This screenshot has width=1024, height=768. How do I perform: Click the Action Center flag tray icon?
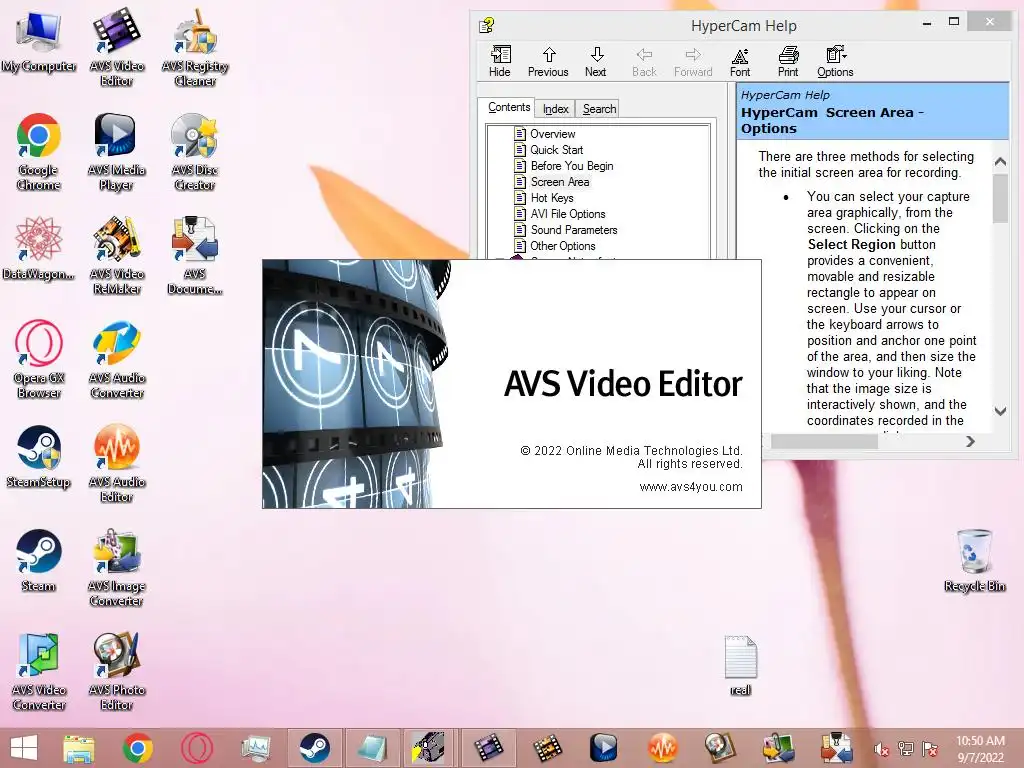pos(930,749)
